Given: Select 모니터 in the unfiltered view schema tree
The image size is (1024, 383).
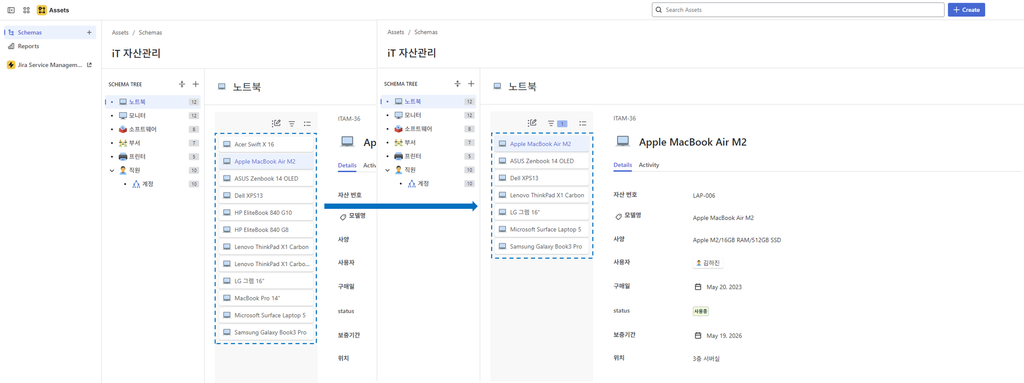Looking at the screenshot, I should click(153, 116).
